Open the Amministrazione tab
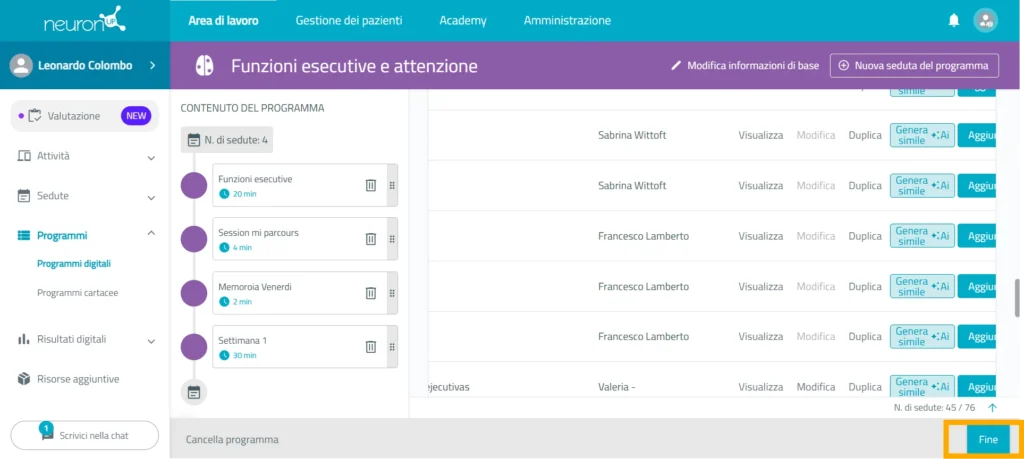 click(x=568, y=21)
